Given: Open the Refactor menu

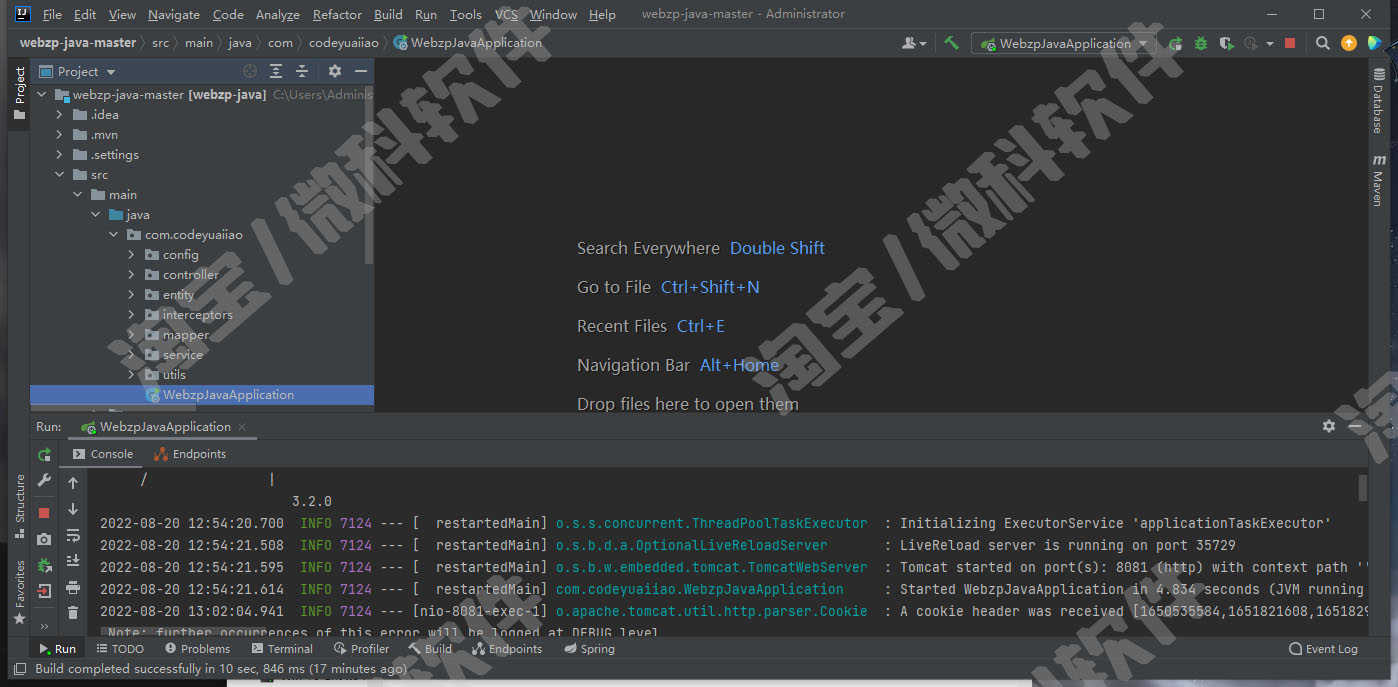Looking at the screenshot, I should [337, 14].
